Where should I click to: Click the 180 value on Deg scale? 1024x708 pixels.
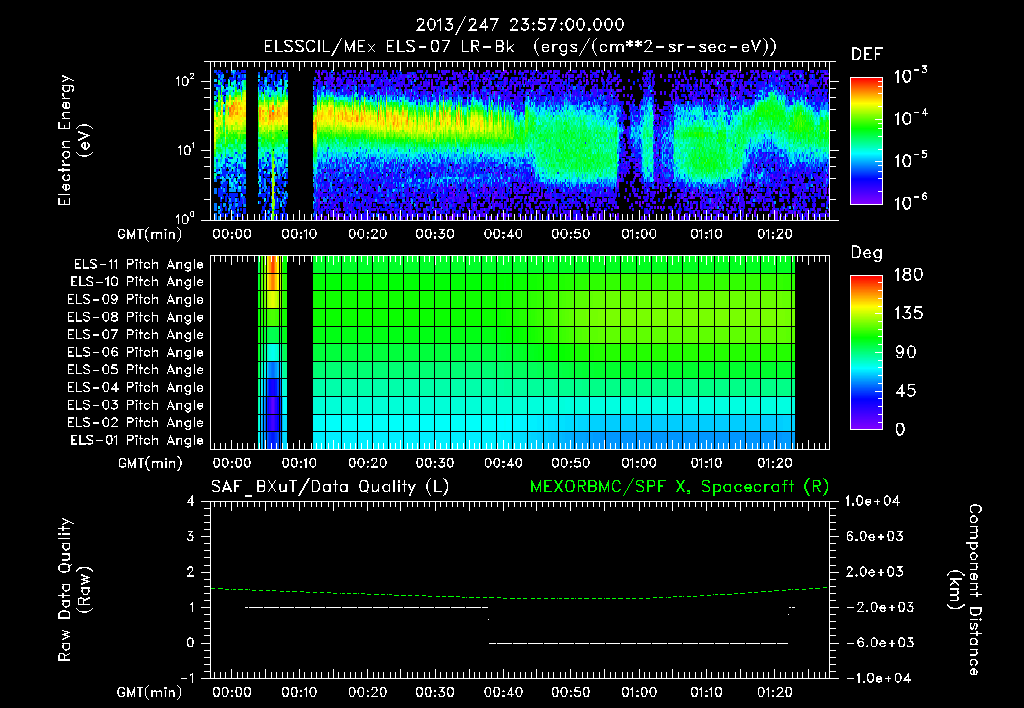908,275
